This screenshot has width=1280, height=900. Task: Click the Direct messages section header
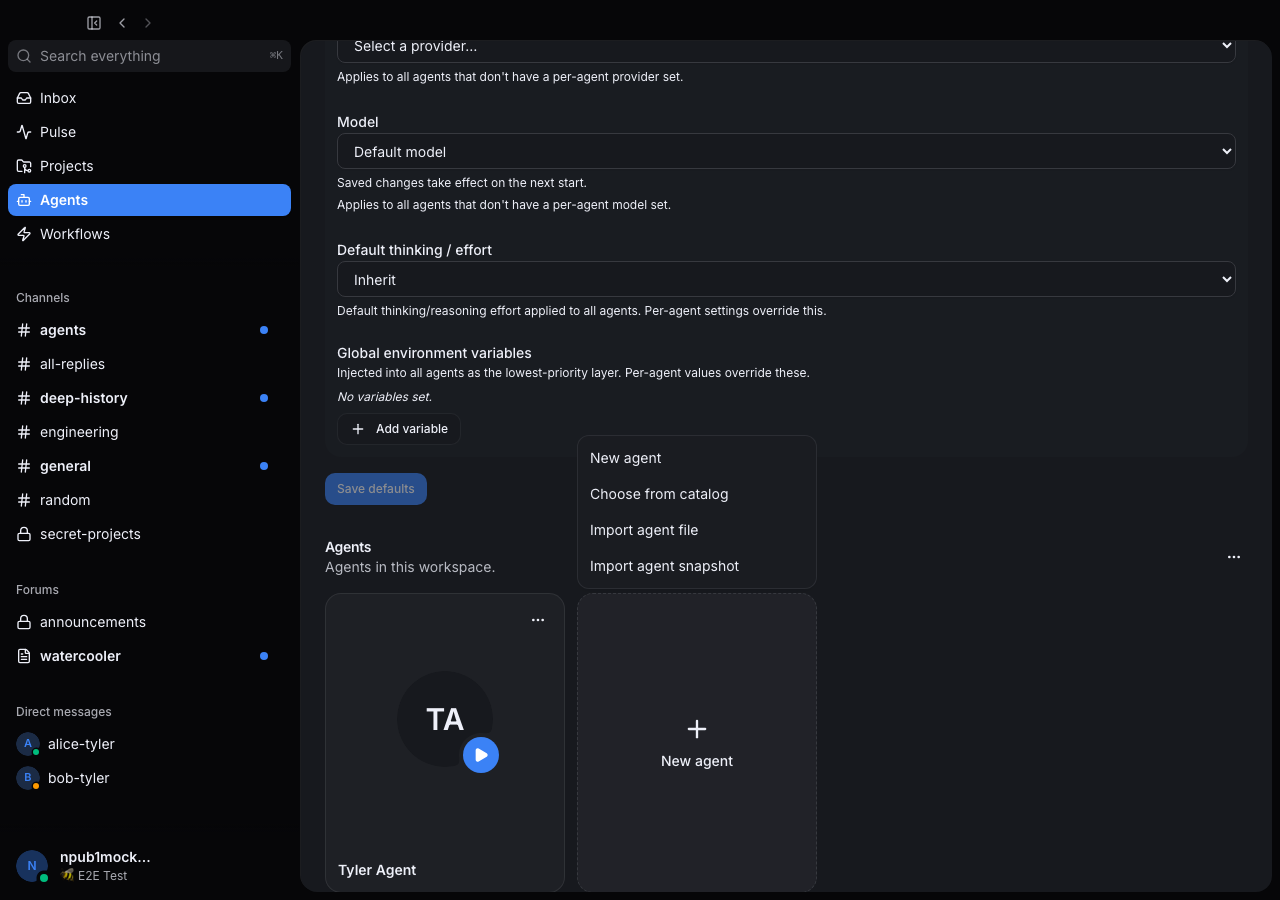pos(64,712)
